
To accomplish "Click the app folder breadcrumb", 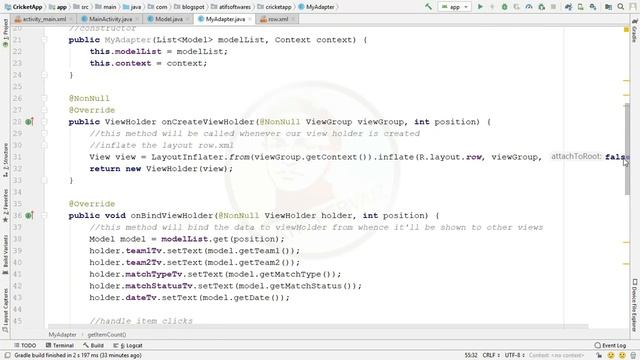I will click(x=58, y=7).
